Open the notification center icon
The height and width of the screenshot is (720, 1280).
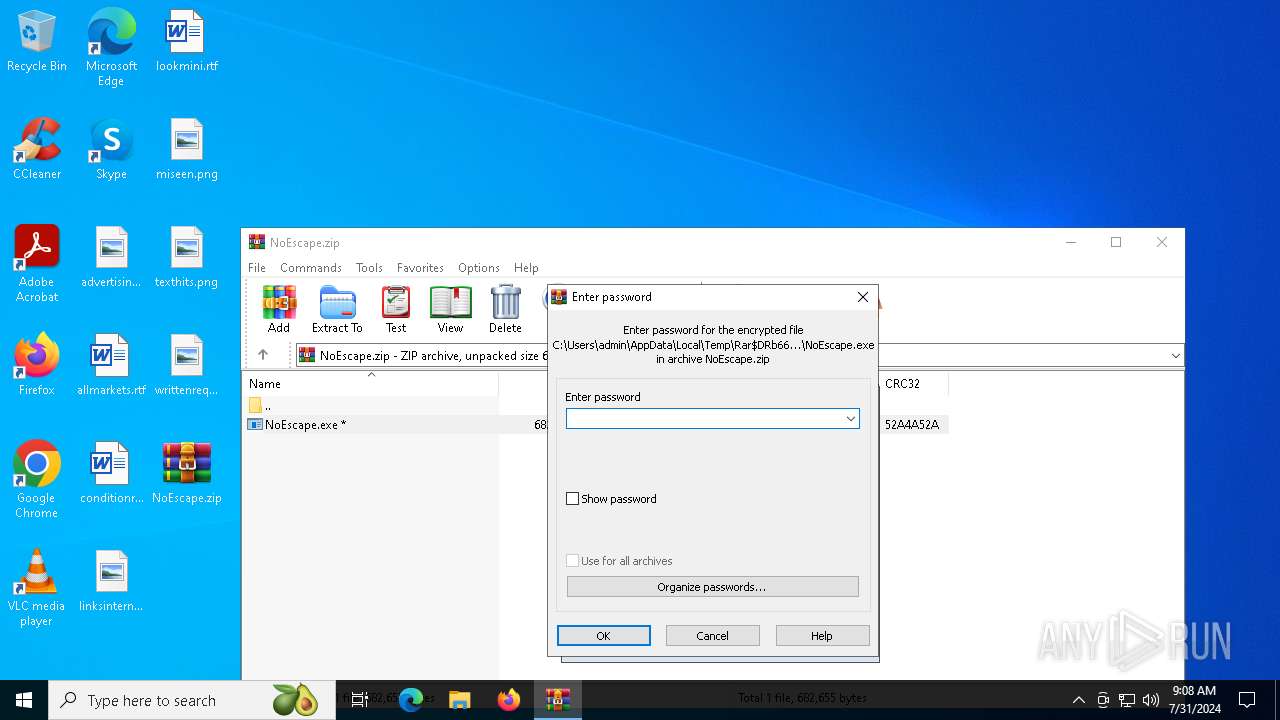click(x=1247, y=700)
